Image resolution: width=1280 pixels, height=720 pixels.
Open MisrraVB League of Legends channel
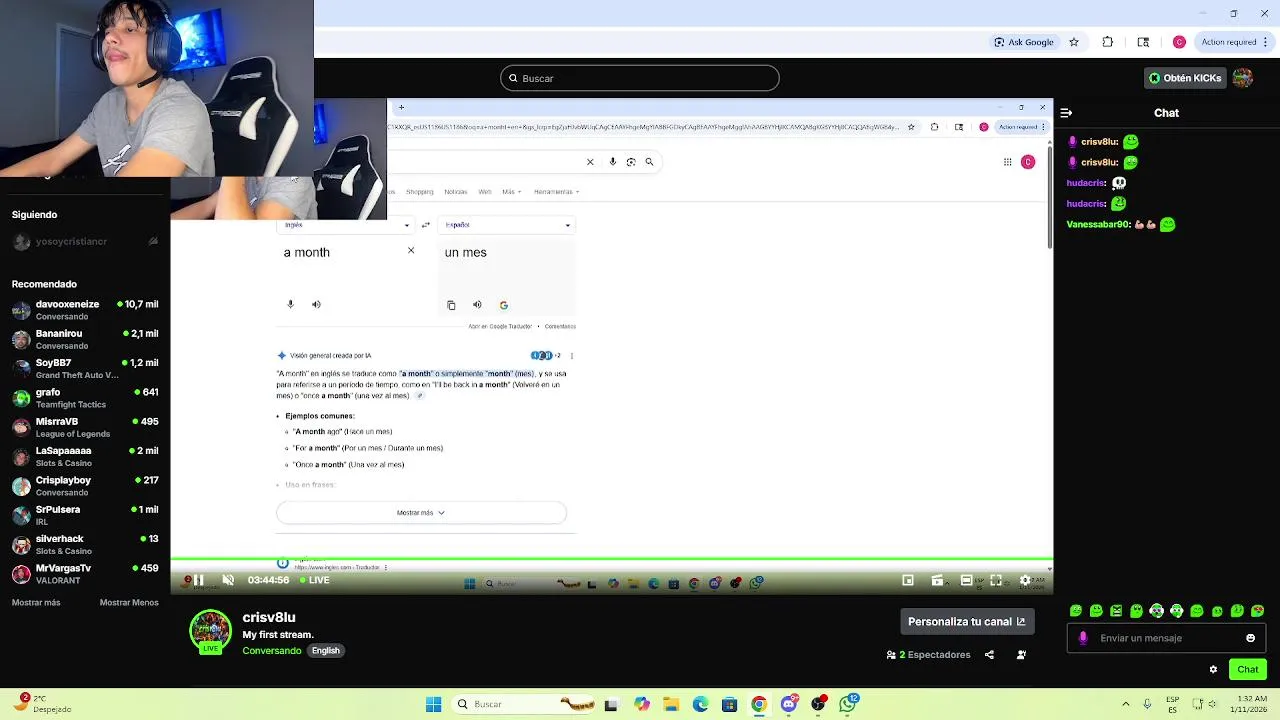point(85,427)
